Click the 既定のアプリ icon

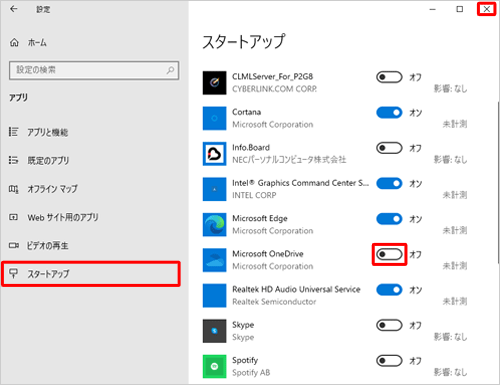click(13, 160)
